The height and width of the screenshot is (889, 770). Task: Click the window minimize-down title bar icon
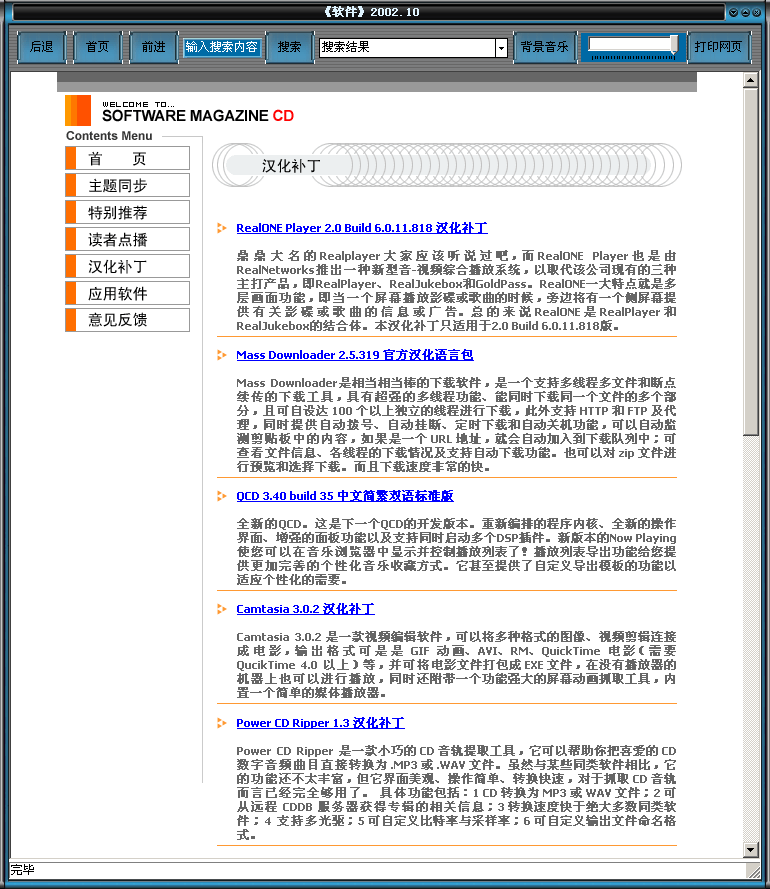[x=733, y=12]
